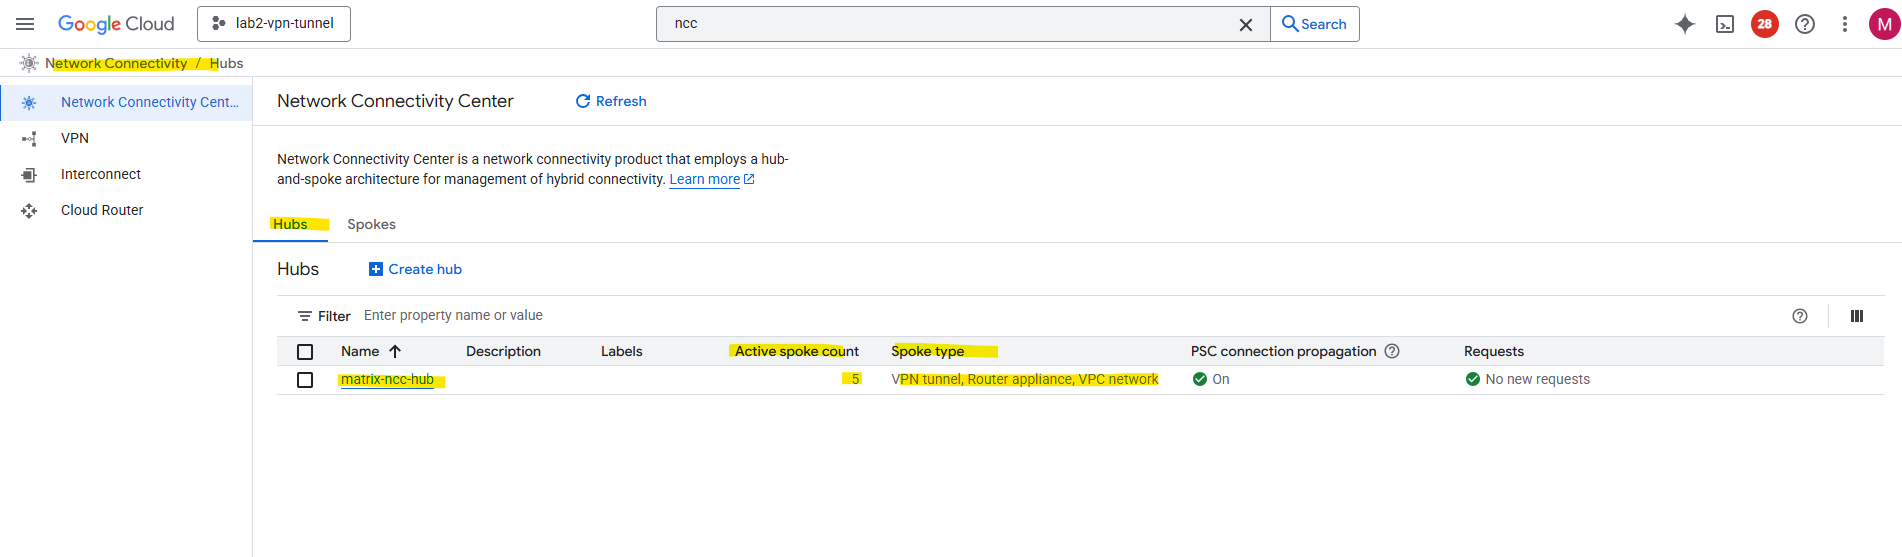This screenshot has width=1902, height=557.
Task: Open the main navigation hamburger menu
Action: click(25, 24)
